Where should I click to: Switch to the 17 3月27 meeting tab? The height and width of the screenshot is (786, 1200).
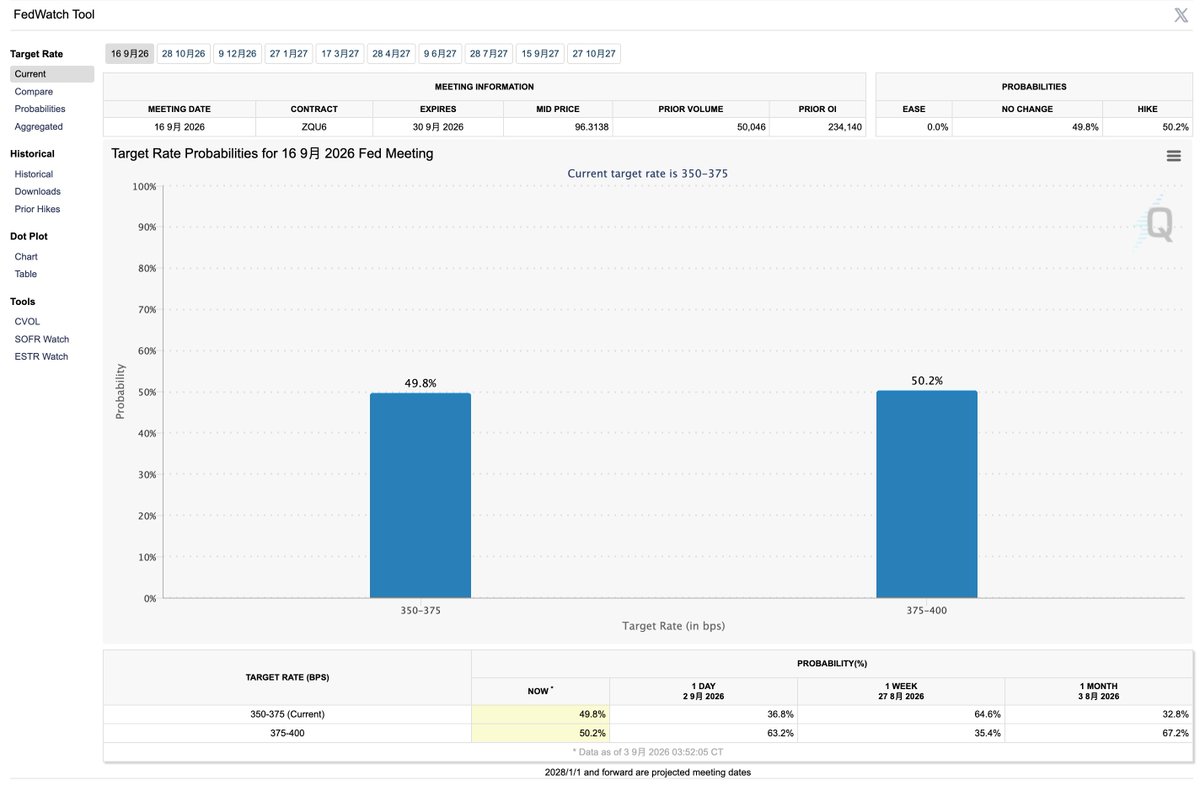(340, 54)
